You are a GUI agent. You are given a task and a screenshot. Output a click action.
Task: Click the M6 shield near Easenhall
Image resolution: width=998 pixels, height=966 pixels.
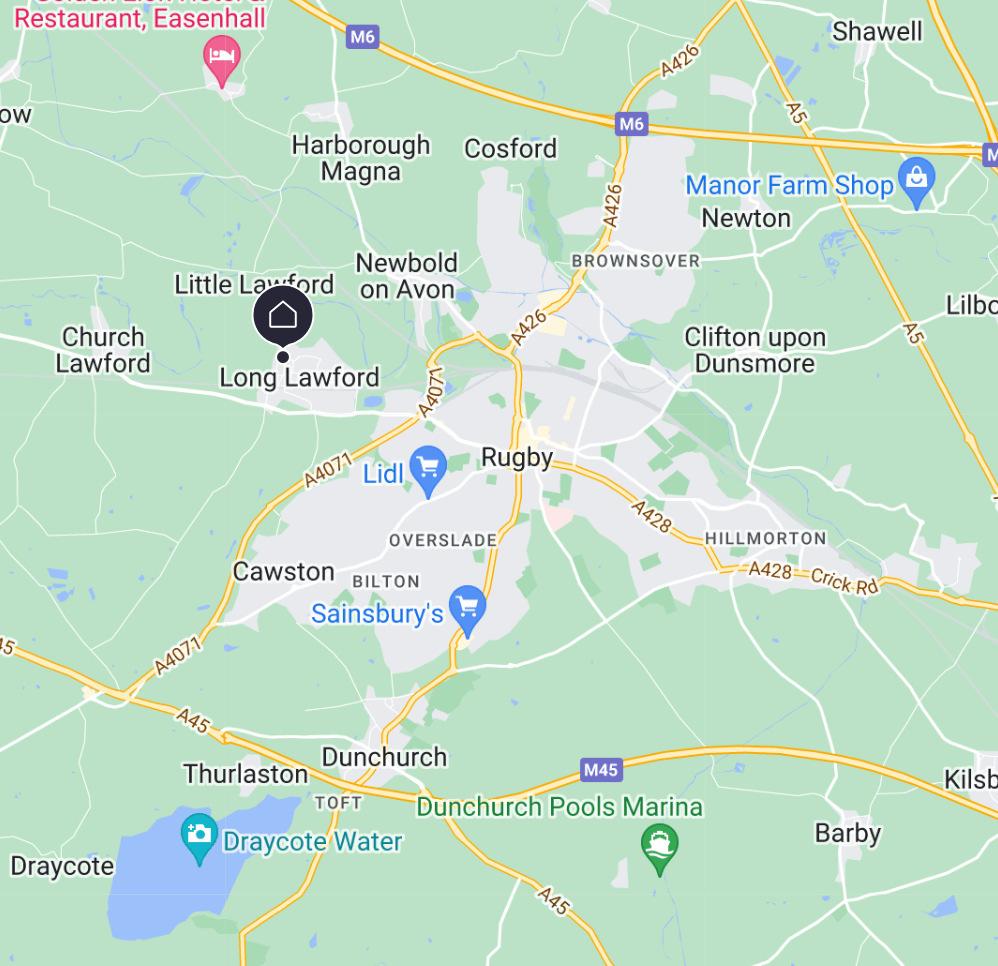pos(363,37)
